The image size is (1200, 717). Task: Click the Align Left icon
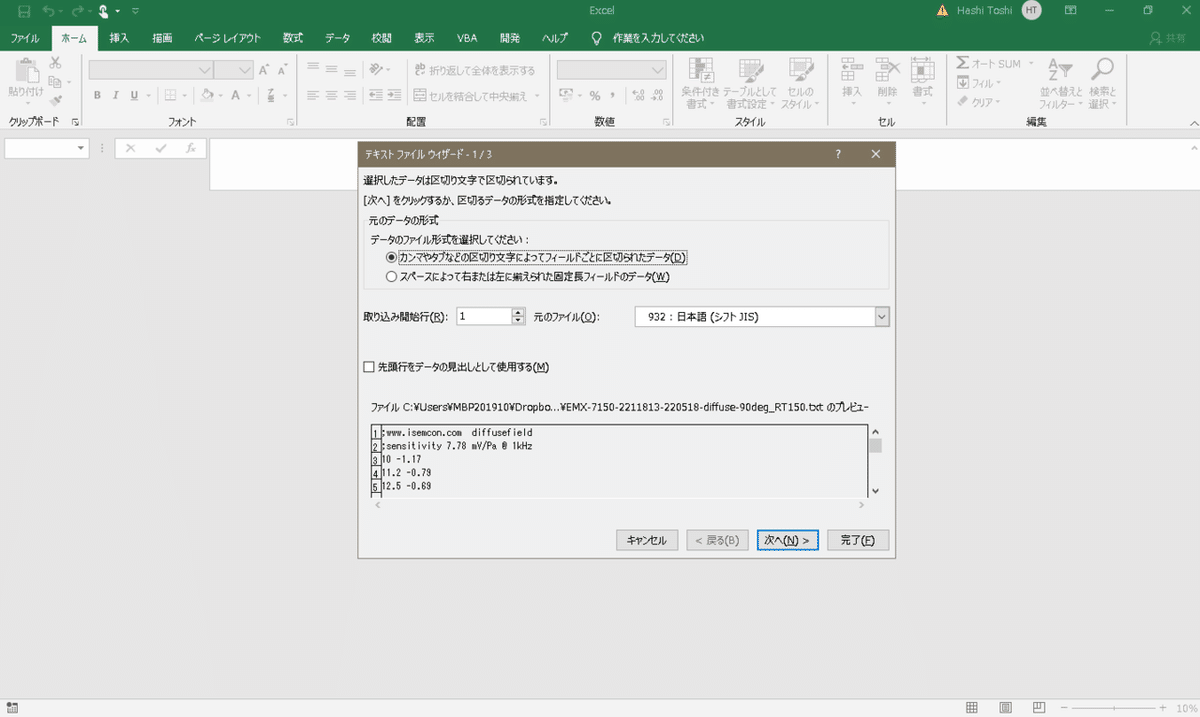click(x=313, y=96)
